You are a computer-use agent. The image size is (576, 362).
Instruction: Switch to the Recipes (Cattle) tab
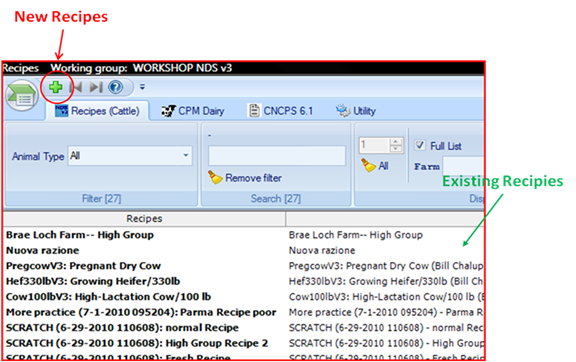point(97,111)
